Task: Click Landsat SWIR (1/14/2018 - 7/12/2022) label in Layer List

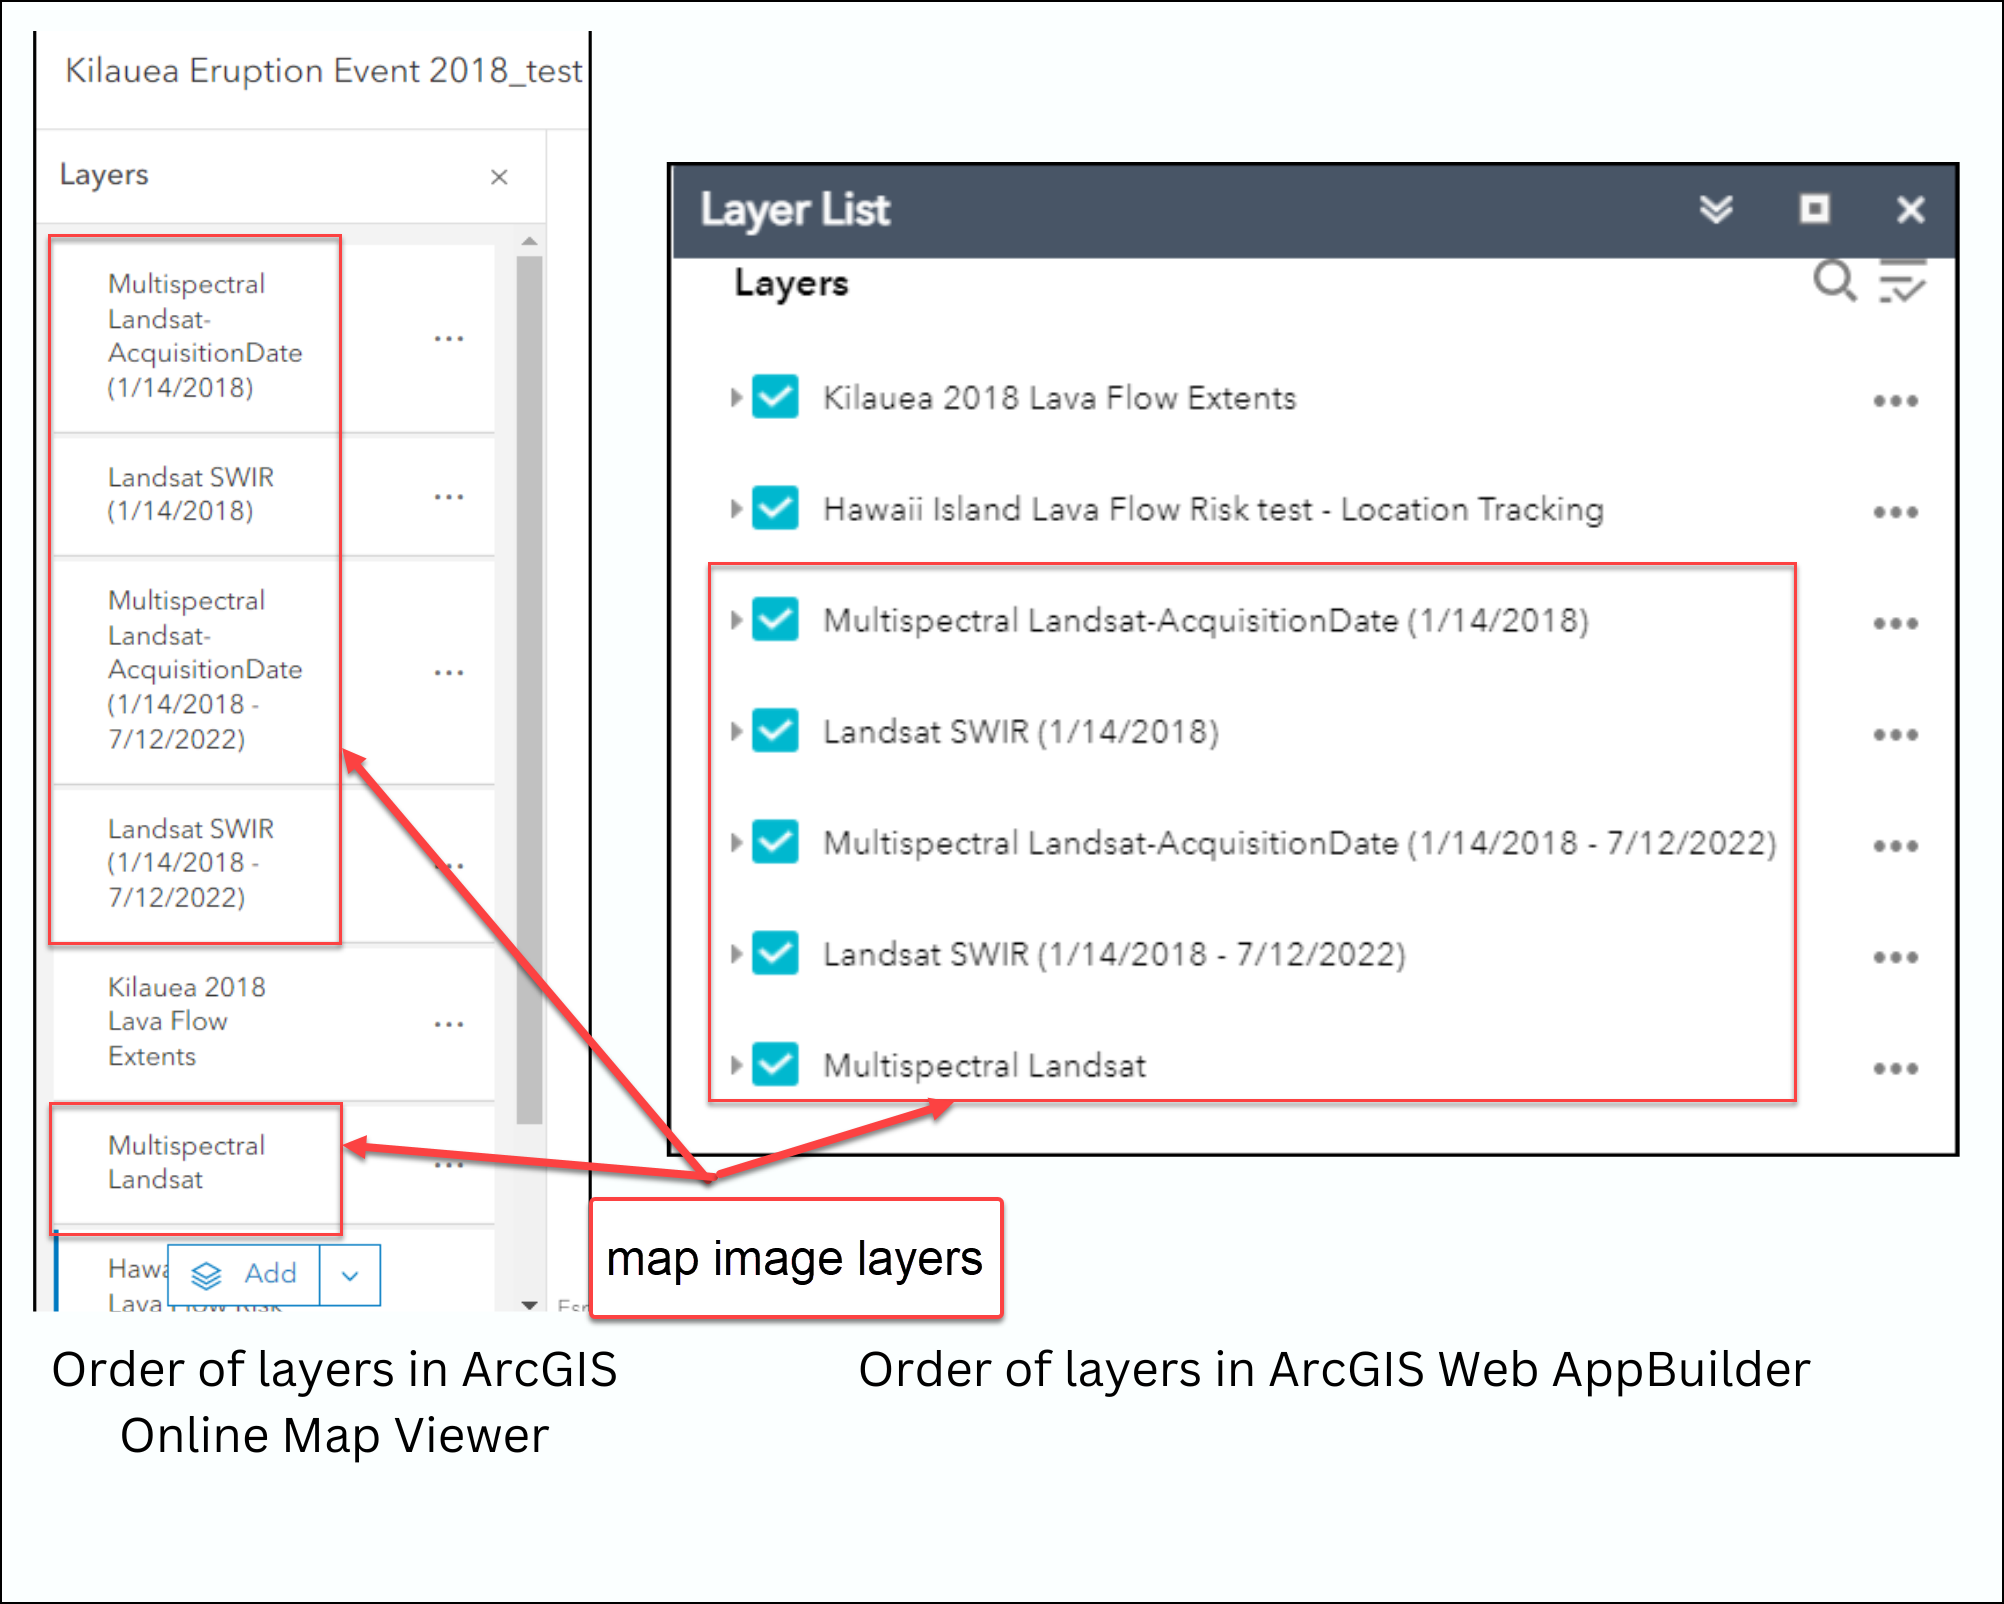Action: 1114,954
